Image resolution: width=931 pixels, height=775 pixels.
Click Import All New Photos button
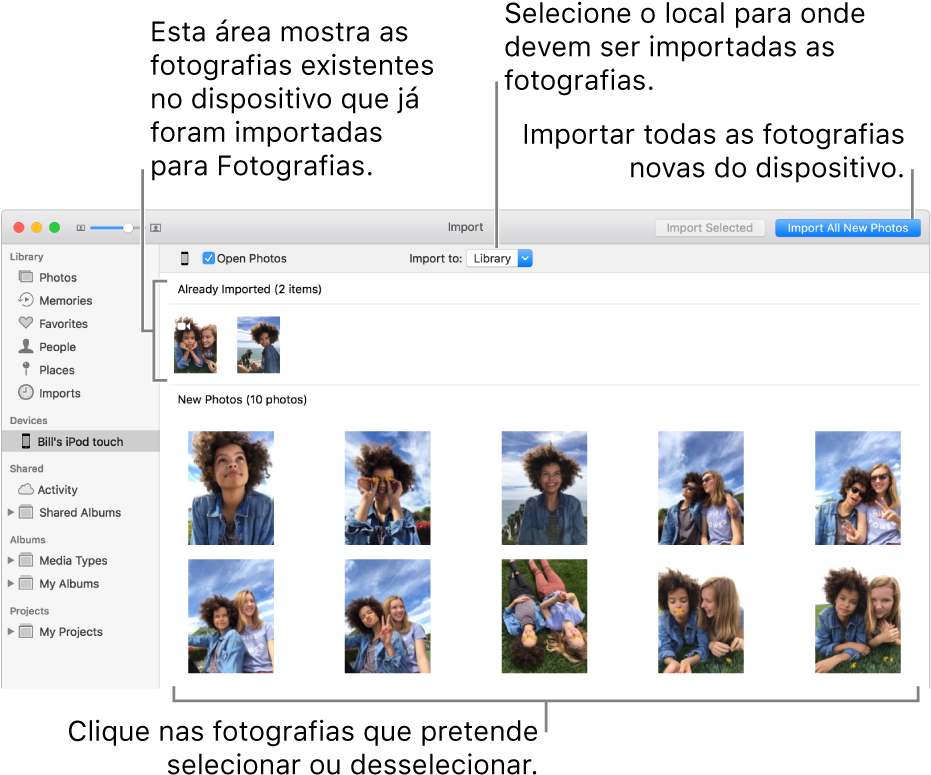(x=847, y=228)
